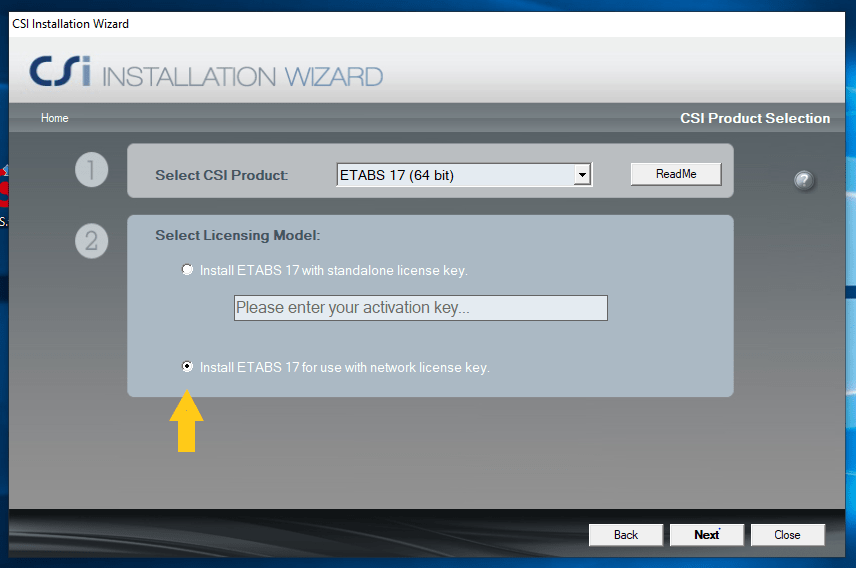This screenshot has height=568, width=856.
Task: Select standalone license key install option
Action: pyautogui.click(x=187, y=269)
